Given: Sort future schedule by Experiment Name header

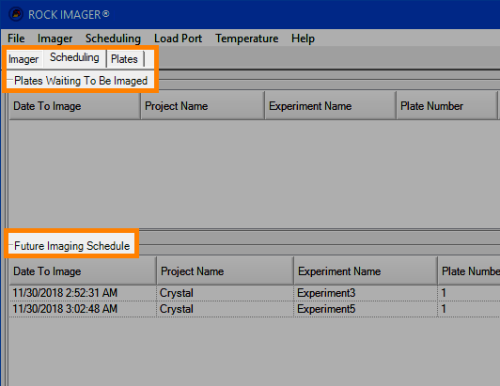Looking at the screenshot, I should click(x=365, y=271).
